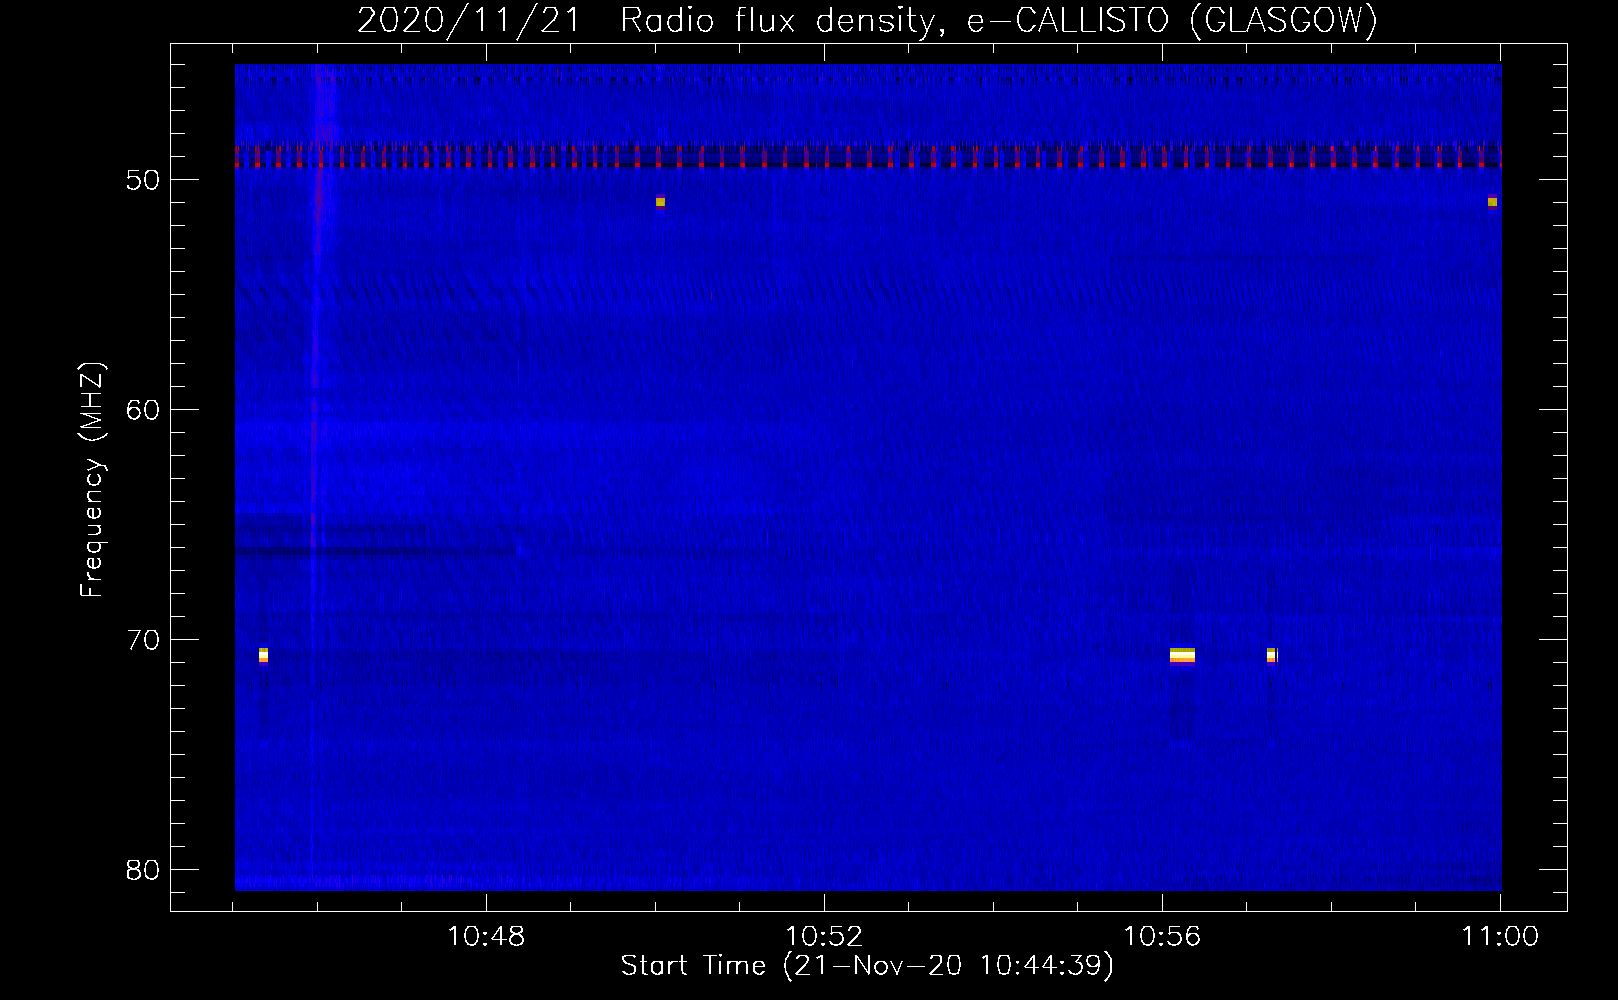1618x1000 pixels.
Task: Click the bright spot near 51 MHz at 10:50
Action: click(660, 202)
